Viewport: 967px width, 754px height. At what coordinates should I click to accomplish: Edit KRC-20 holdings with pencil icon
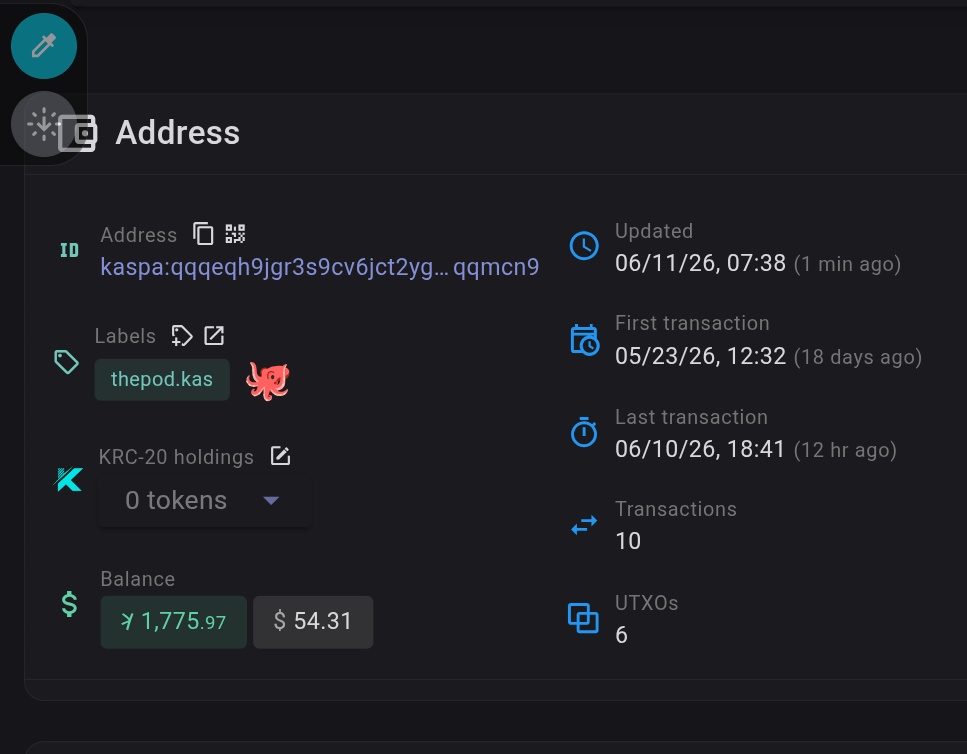[281, 456]
